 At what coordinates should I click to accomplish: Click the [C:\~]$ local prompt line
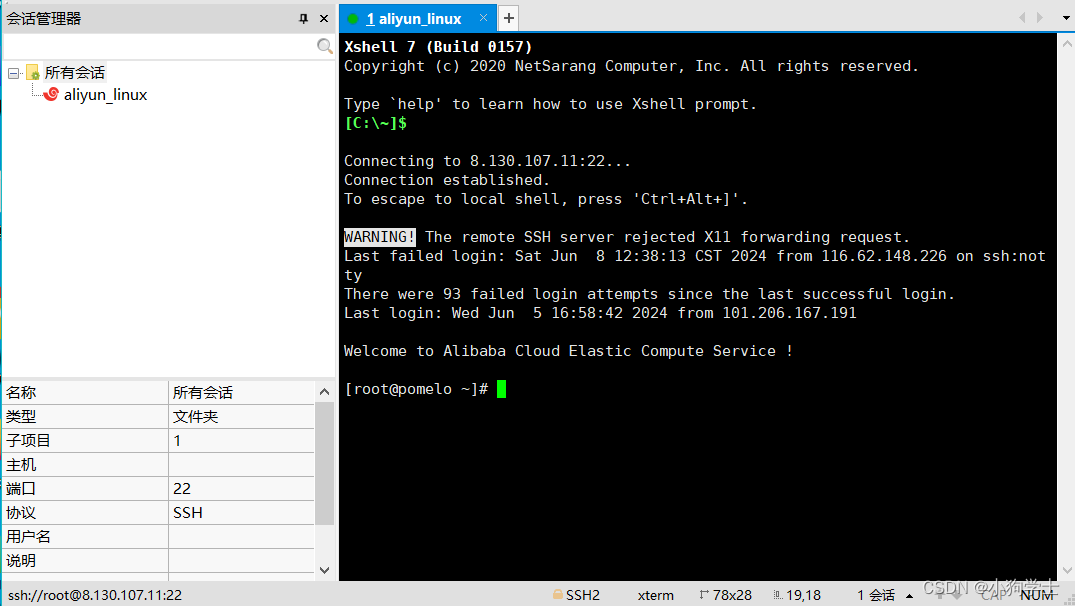(x=376, y=123)
